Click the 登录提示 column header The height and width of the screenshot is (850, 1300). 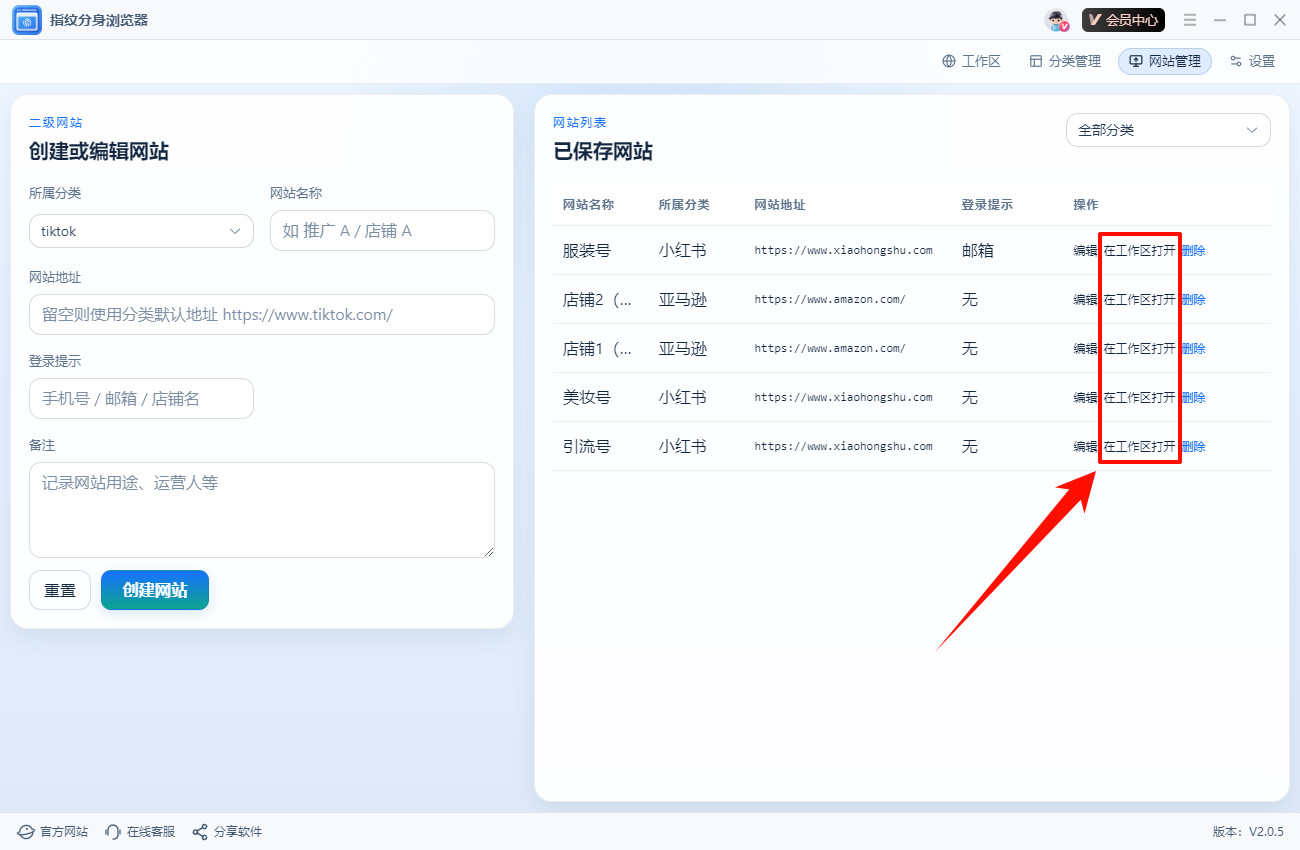[x=987, y=204]
